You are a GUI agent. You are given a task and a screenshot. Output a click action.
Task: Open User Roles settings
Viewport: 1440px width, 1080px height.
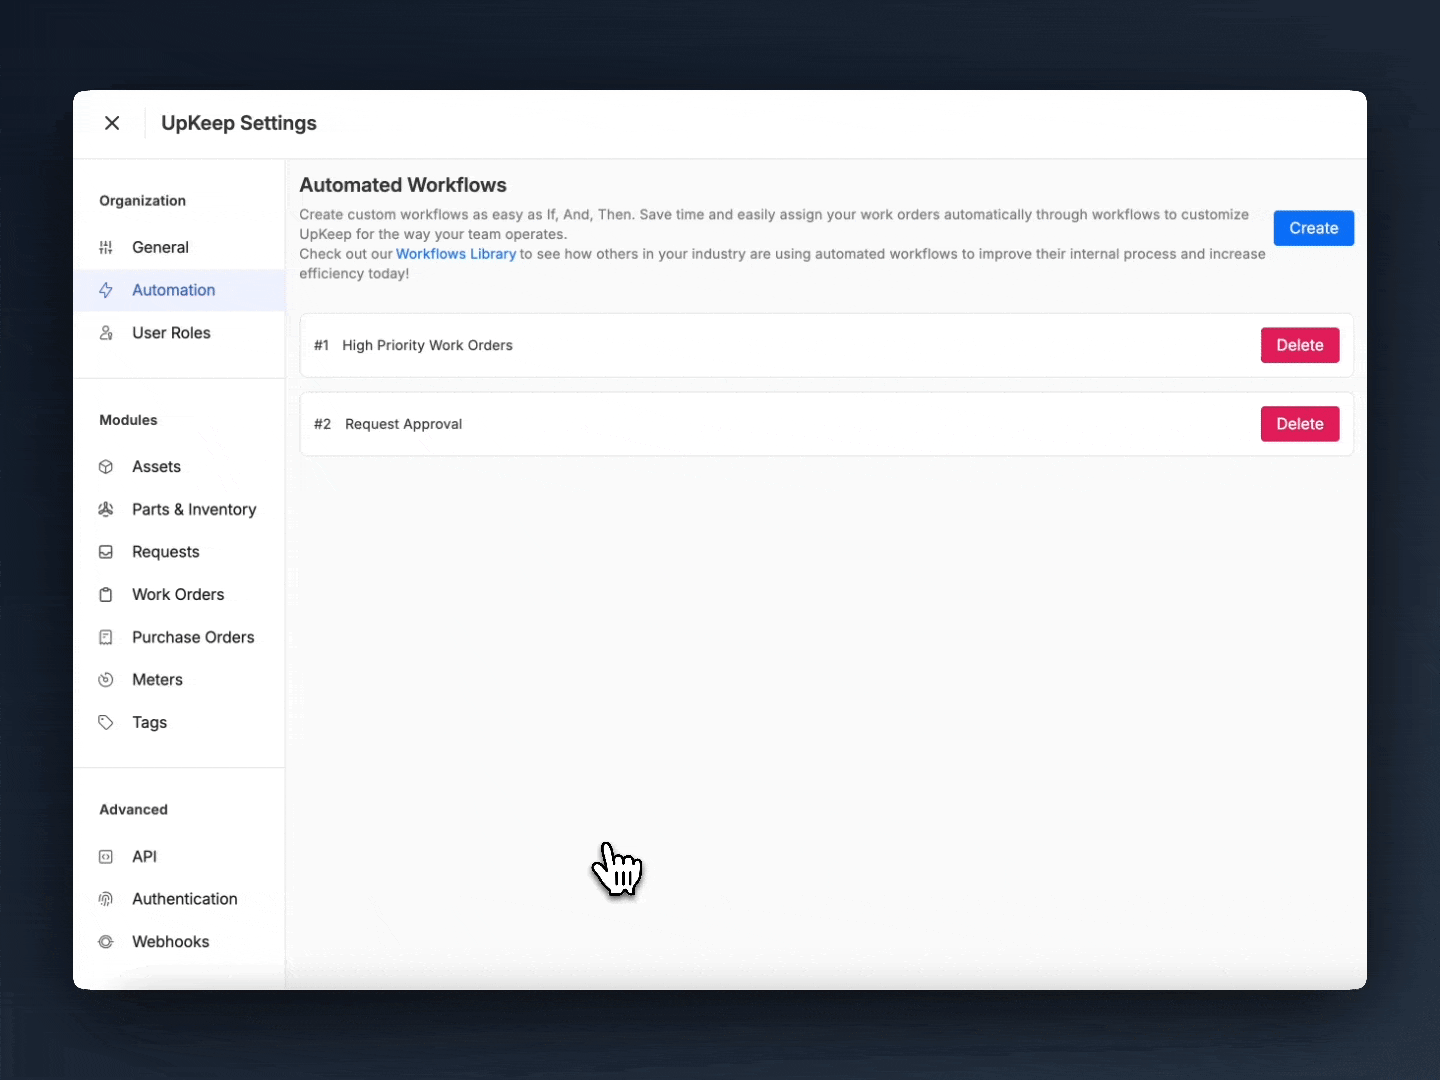coord(179,333)
